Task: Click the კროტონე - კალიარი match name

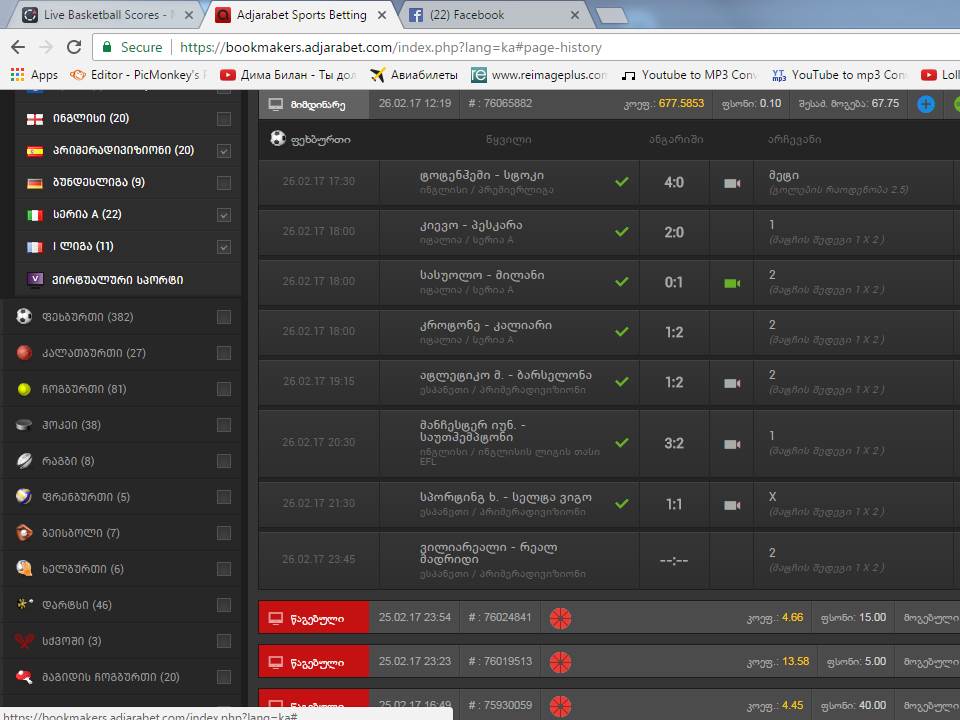Action: [x=486, y=325]
